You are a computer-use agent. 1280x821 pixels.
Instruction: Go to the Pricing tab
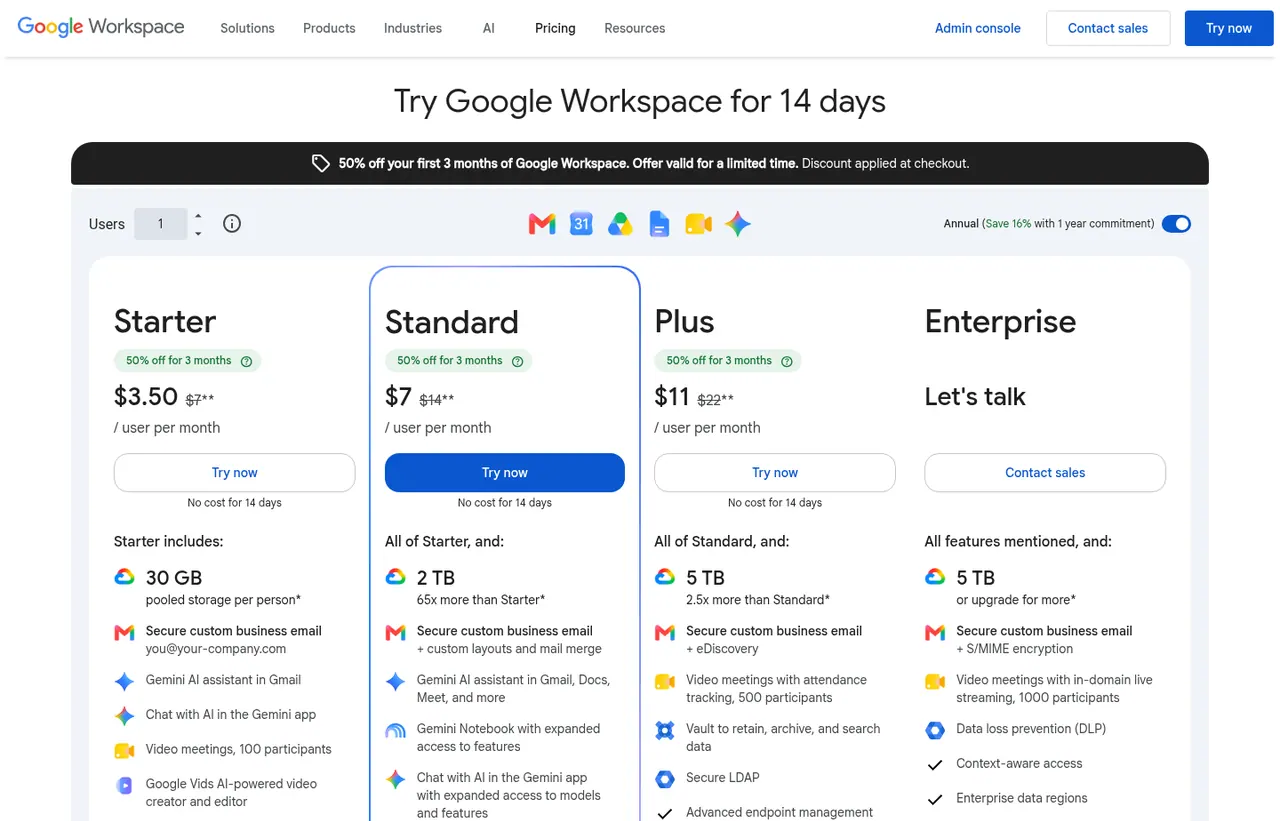(x=555, y=28)
